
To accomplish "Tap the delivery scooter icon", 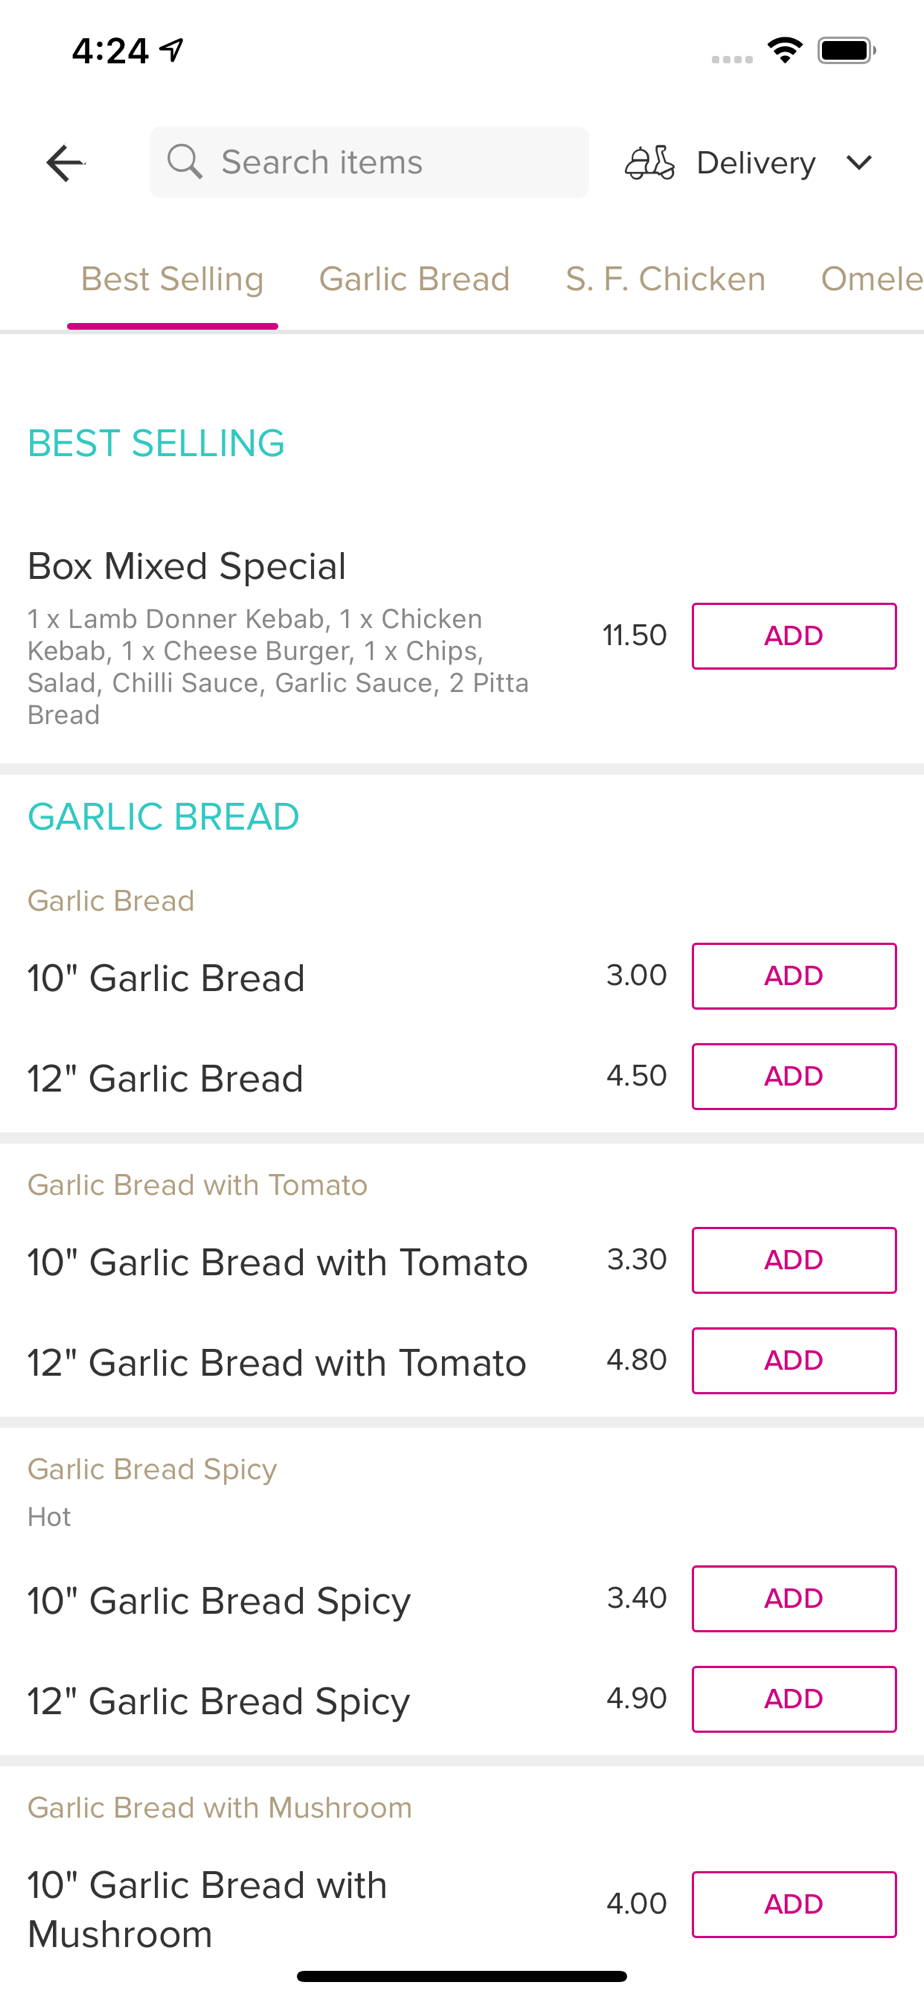I will (x=650, y=162).
